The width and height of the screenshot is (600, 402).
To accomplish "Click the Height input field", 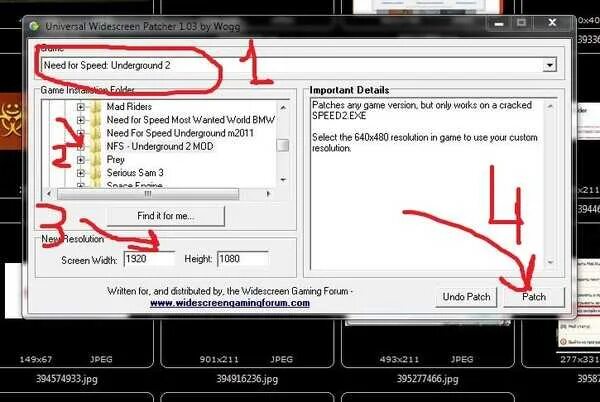I will [x=243, y=259].
